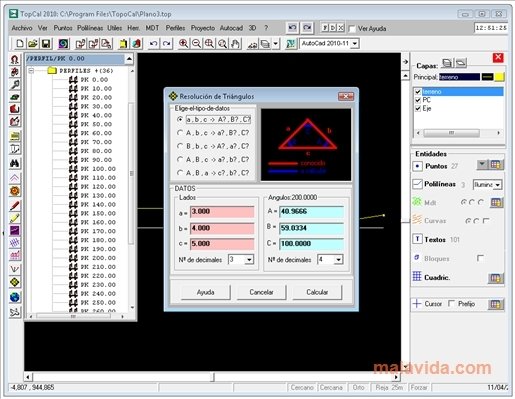Click the Cuadric. grid icon
Viewport: 515px width, 399px height.
coord(417,277)
